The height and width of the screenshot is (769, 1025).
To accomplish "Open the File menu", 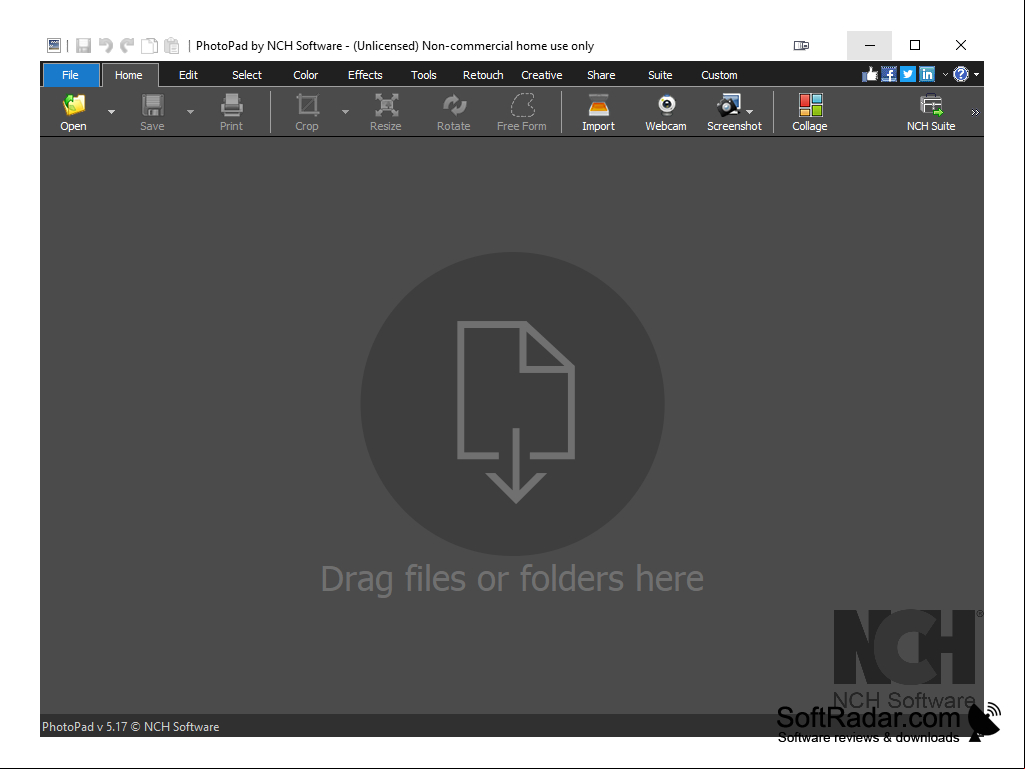I will 71,75.
